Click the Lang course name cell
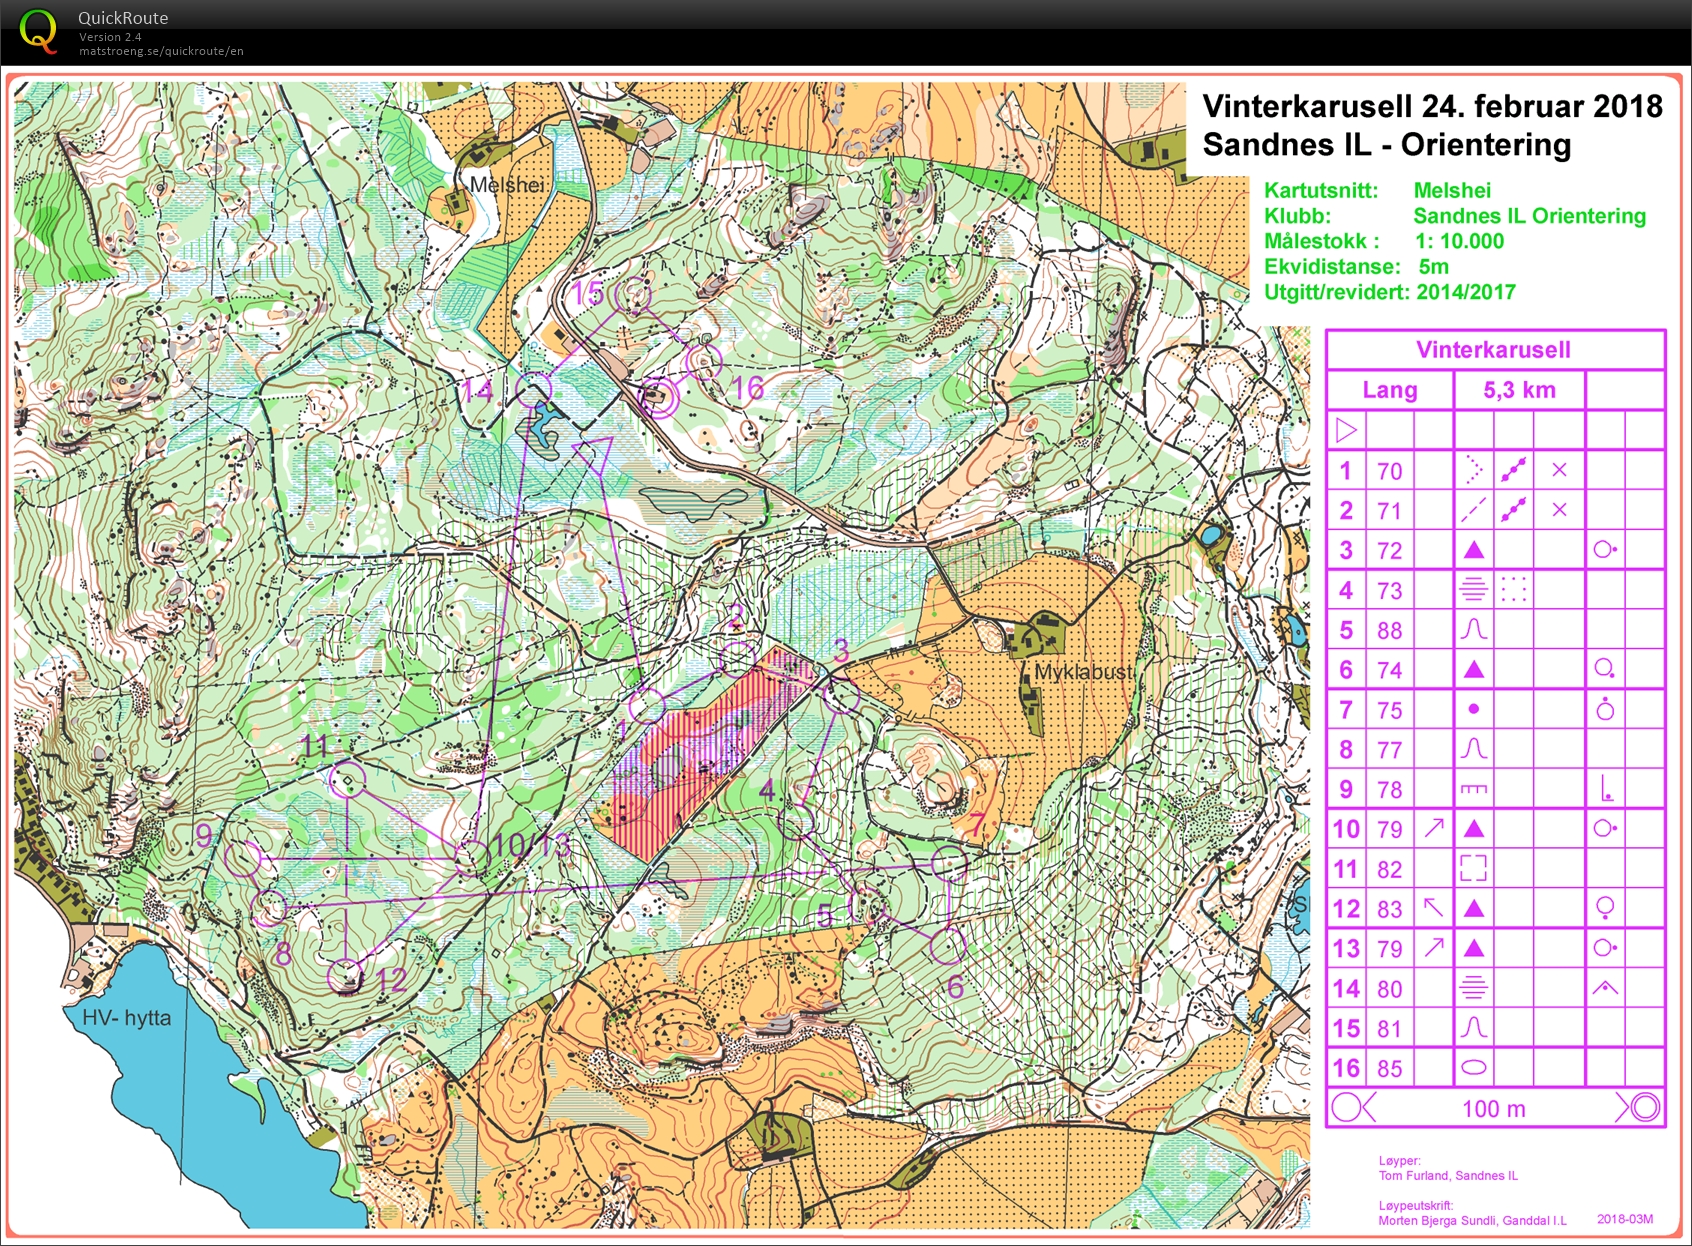The image size is (1692, 1246). pos(1389,390)
